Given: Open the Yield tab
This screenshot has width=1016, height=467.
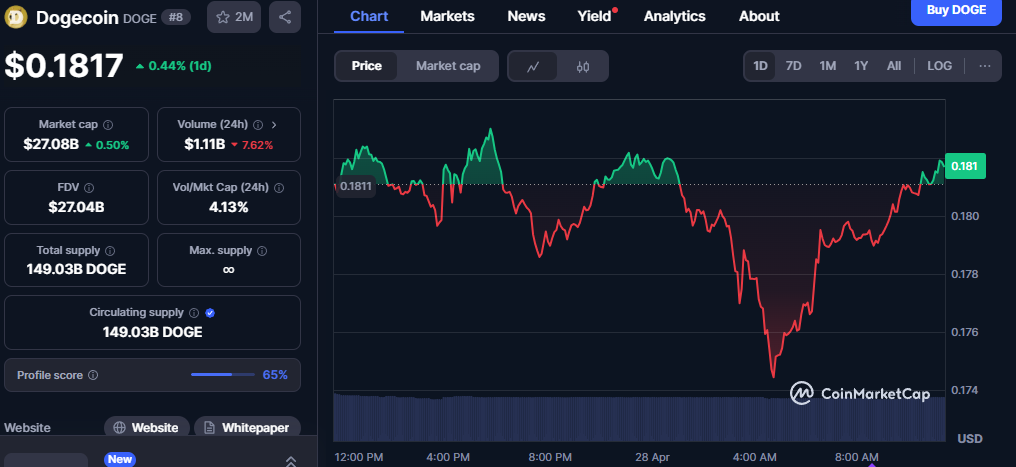Looking at the screenshot, I should tap(595, 16).
